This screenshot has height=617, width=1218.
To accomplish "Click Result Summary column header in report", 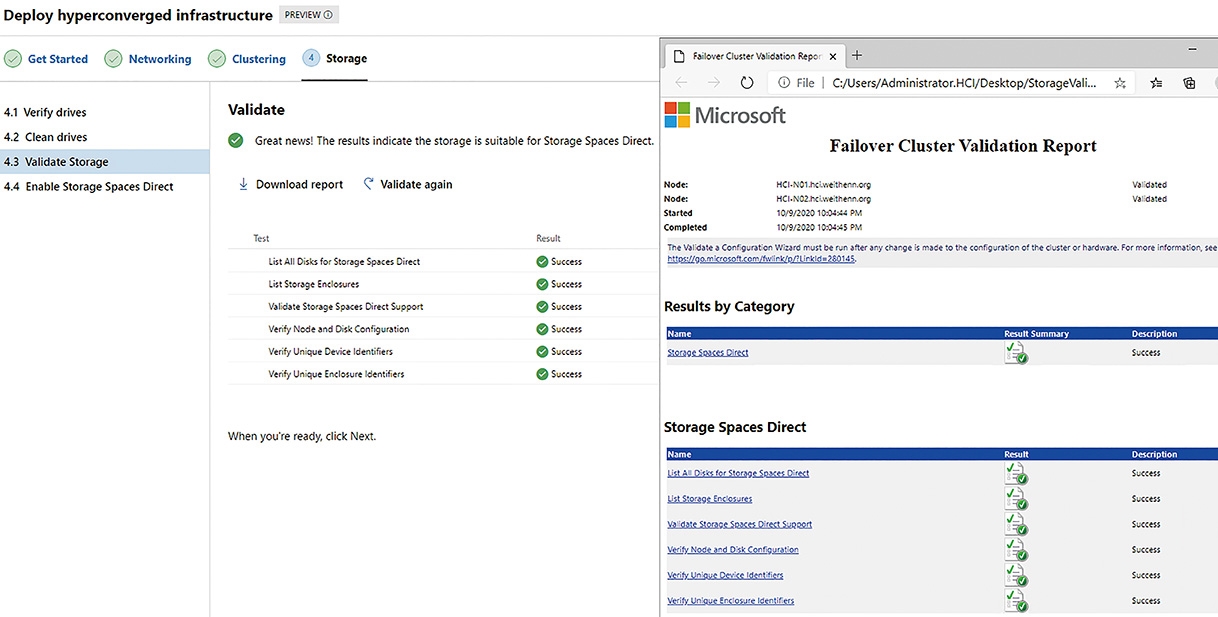I will coord(1037,334).
